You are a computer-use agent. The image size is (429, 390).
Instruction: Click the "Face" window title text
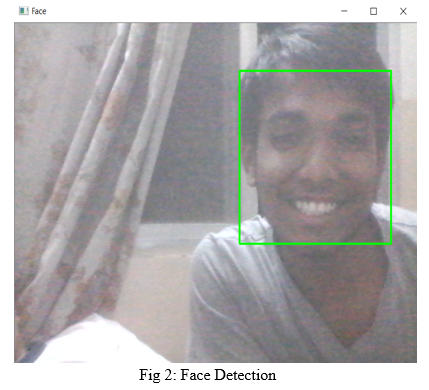(39, 11)
